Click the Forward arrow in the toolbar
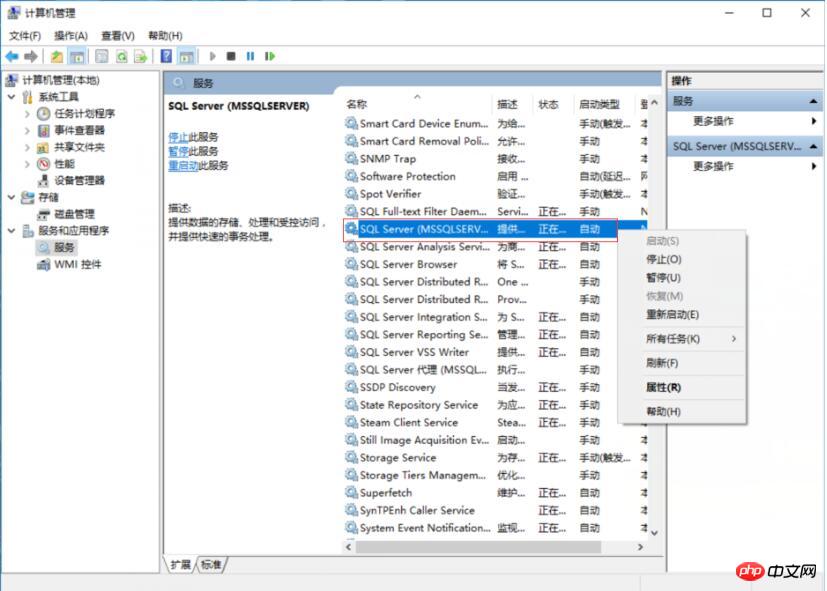Image resolution: width=827 pixels, height=591 pixels. (31, 56)
